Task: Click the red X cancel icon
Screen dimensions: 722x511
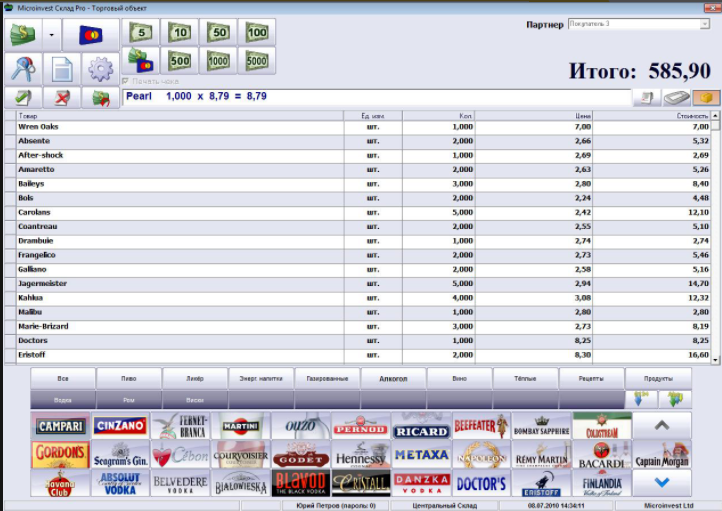Action: click(x=61, y=98)
